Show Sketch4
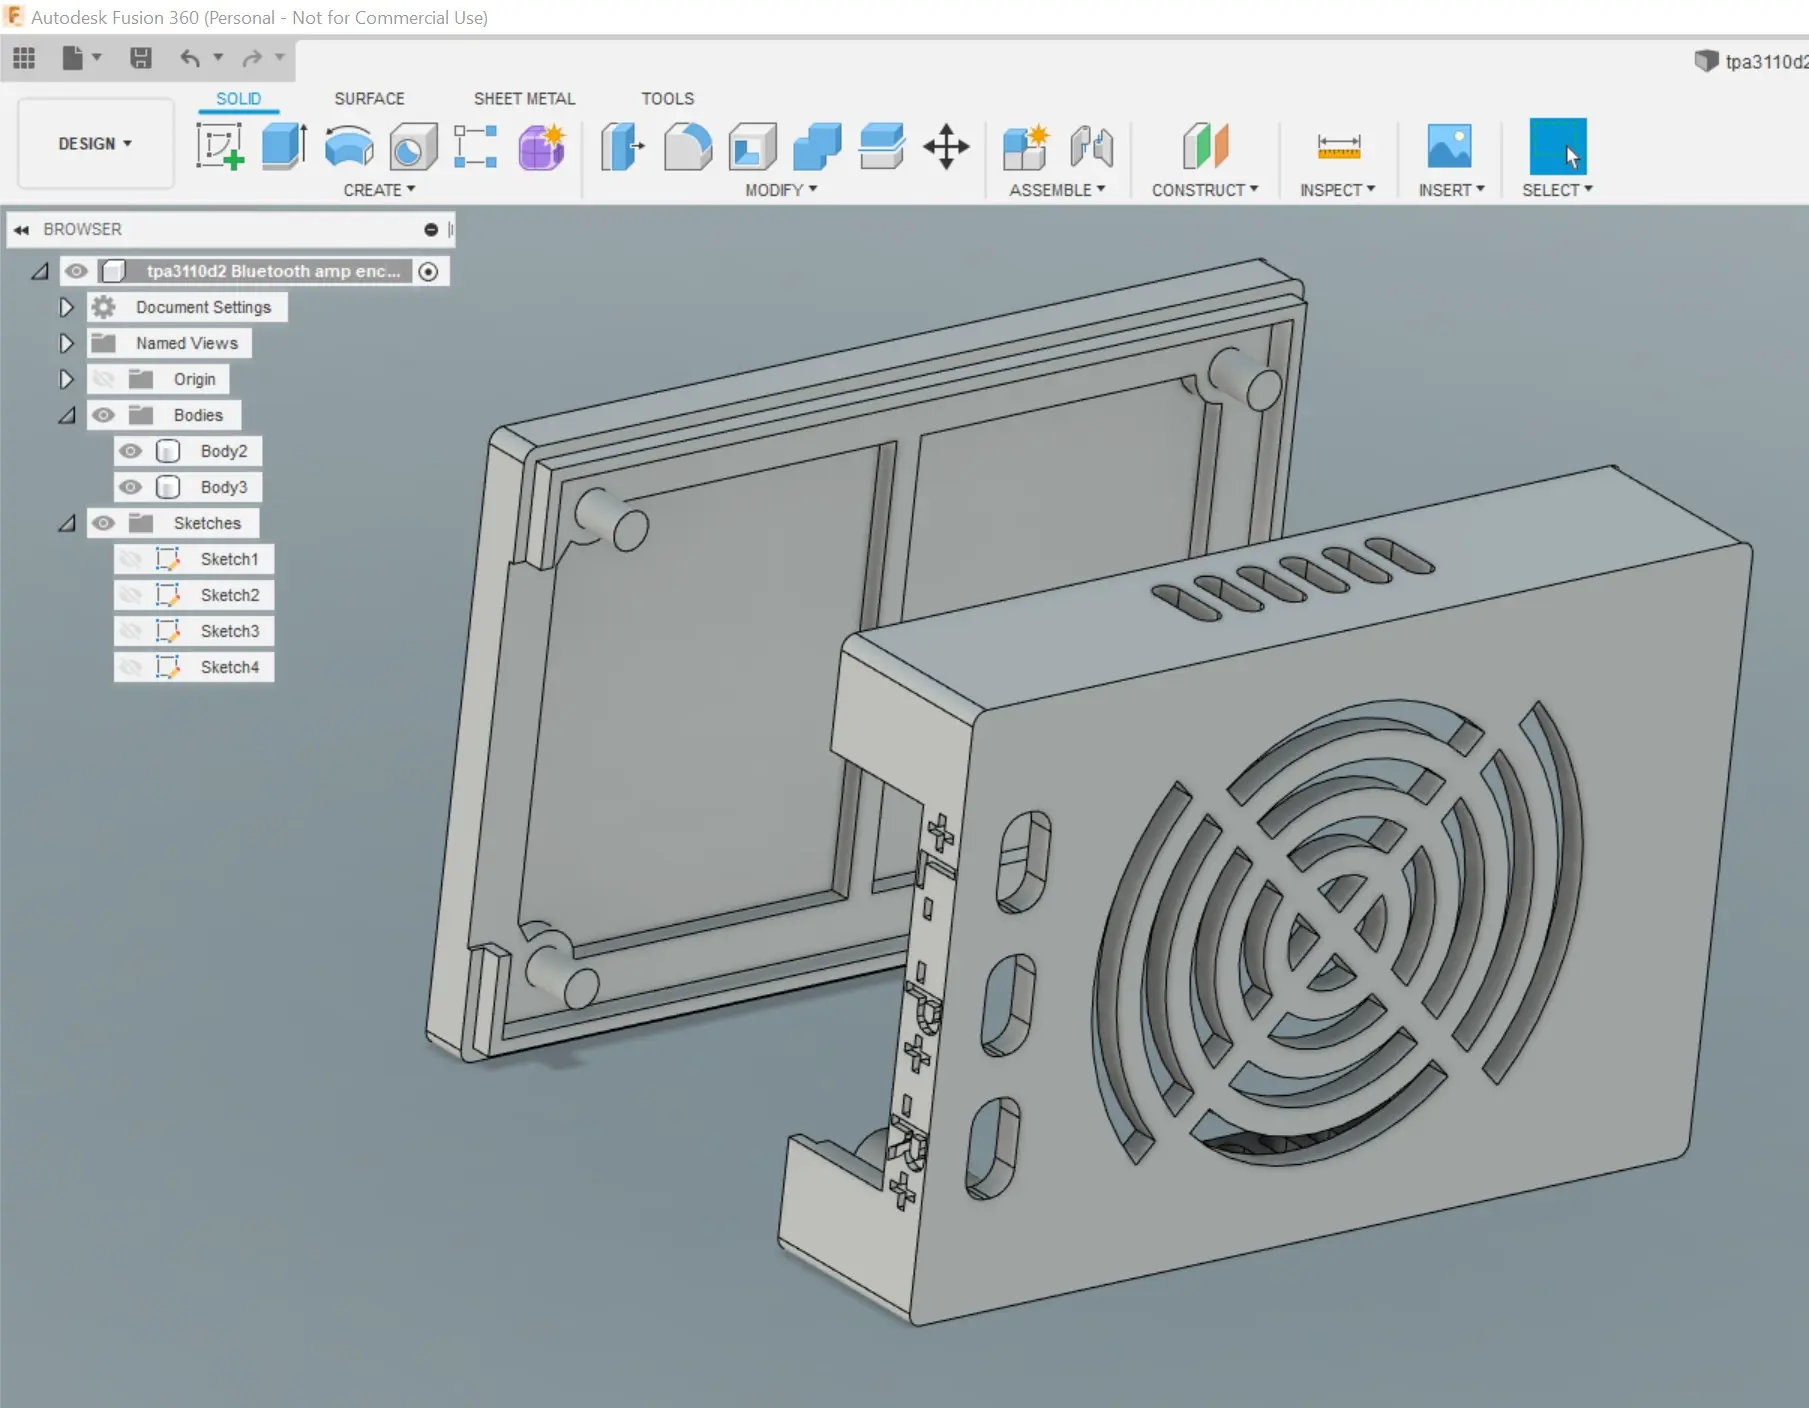The width and height of the screenshot is (1809, 1408). coord(130,667)
